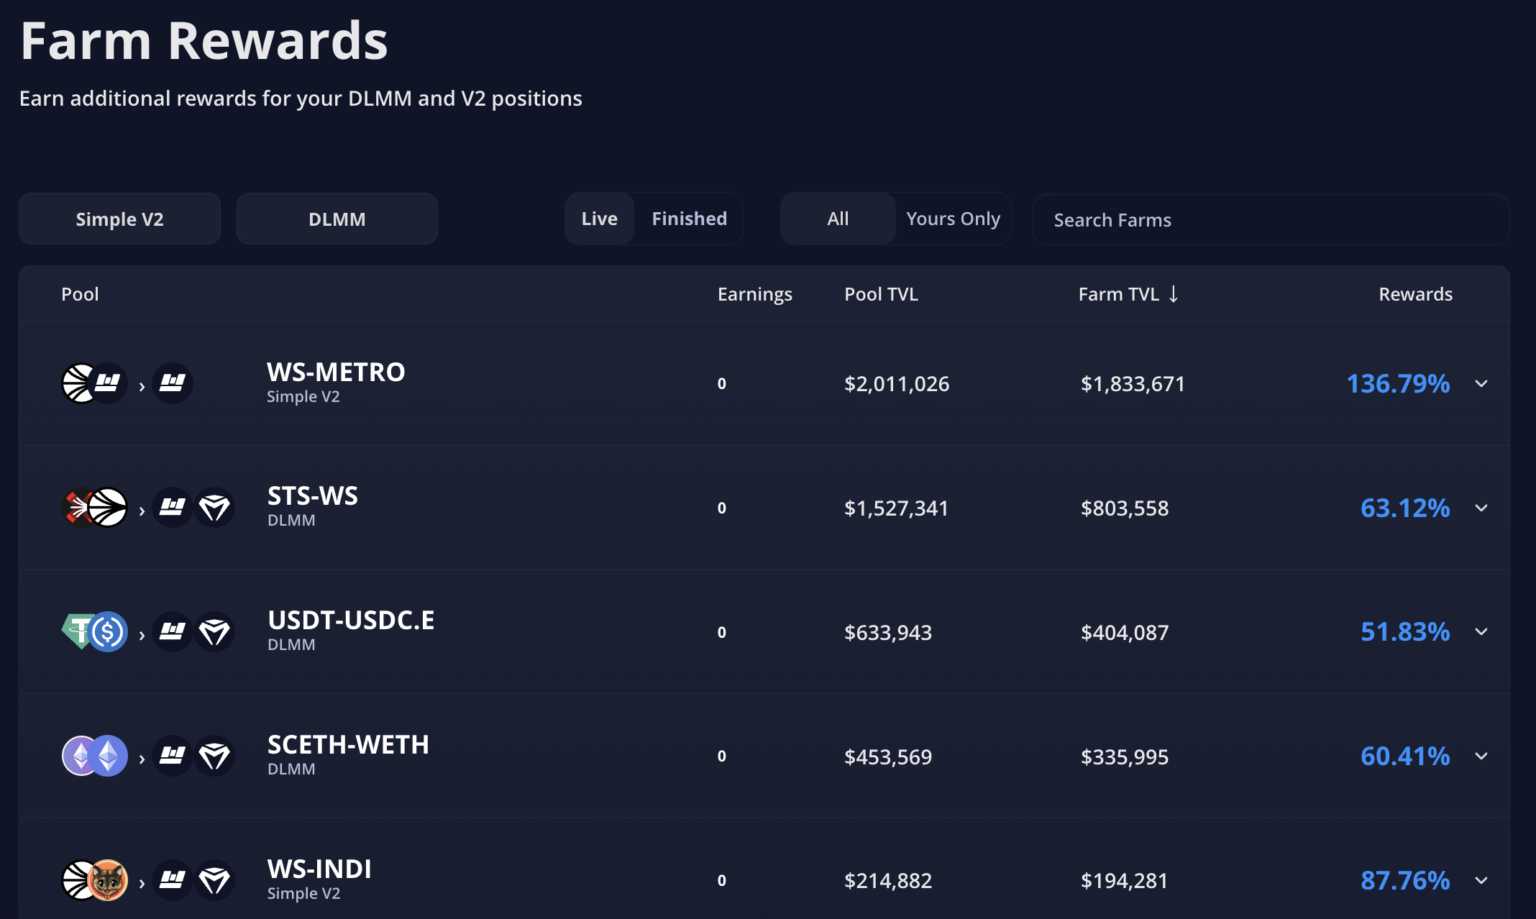Click the WS-INDI token pair icon
Image resolution: width=1536 pixels, height=919 pixels.
click(x=95, y=881)
